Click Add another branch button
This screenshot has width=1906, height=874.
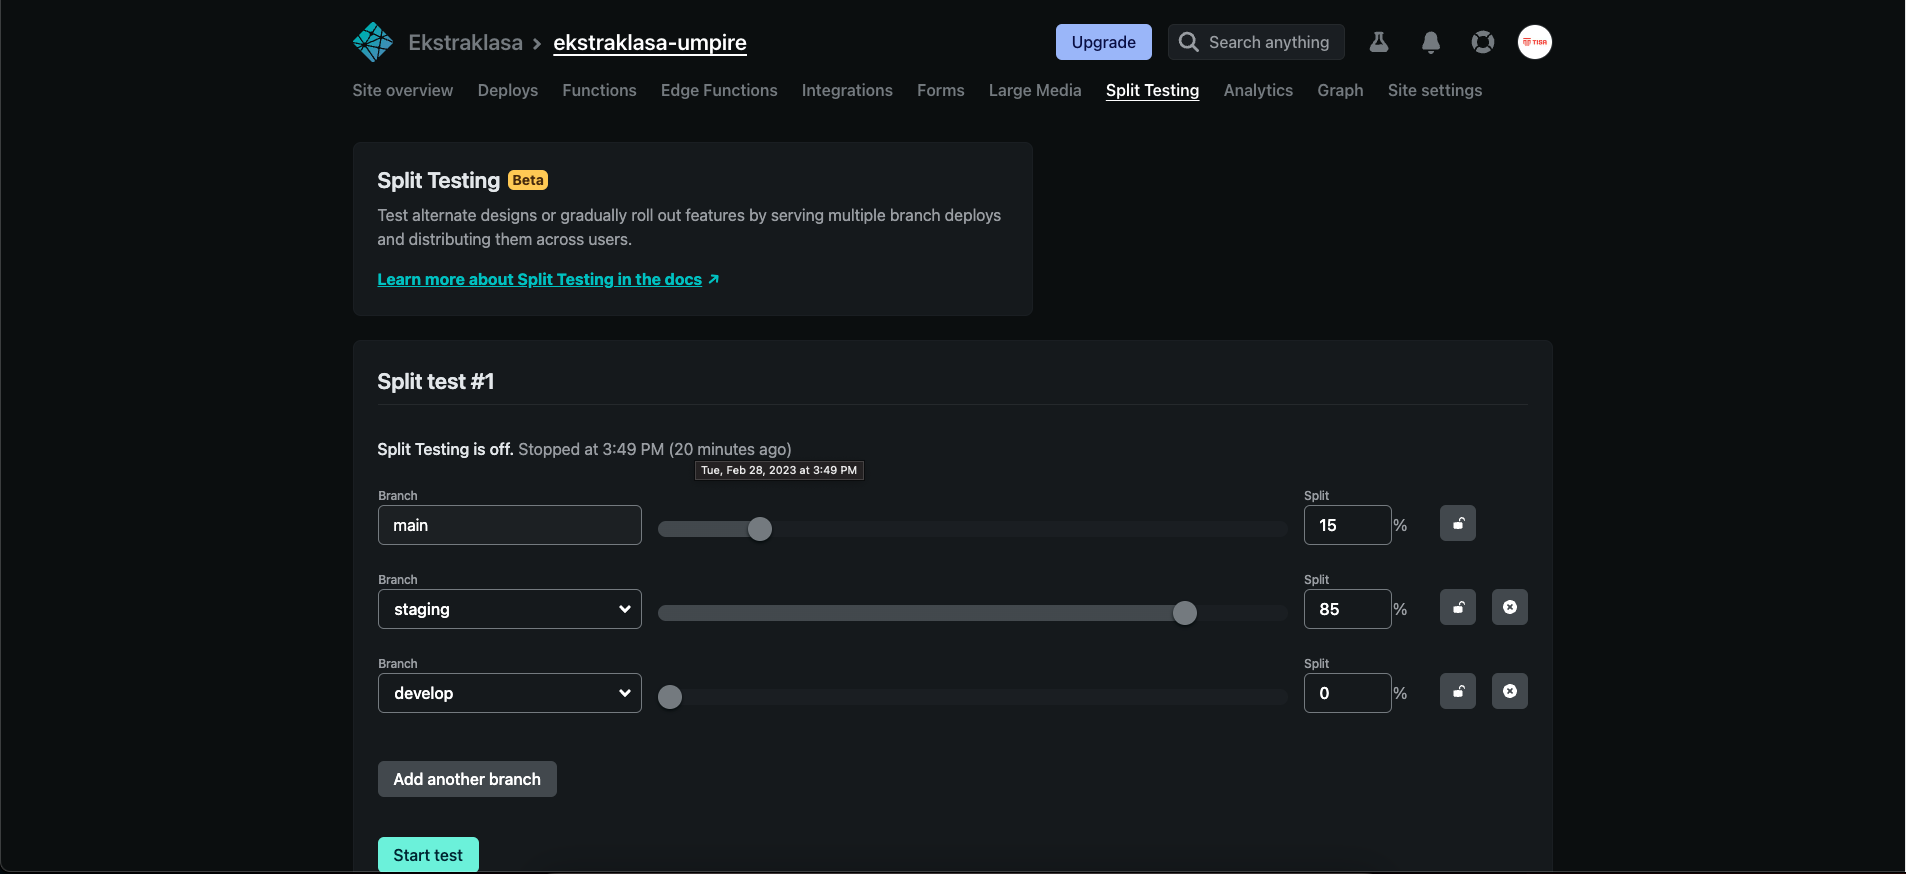pyautogui.click(x=467, y=779)
